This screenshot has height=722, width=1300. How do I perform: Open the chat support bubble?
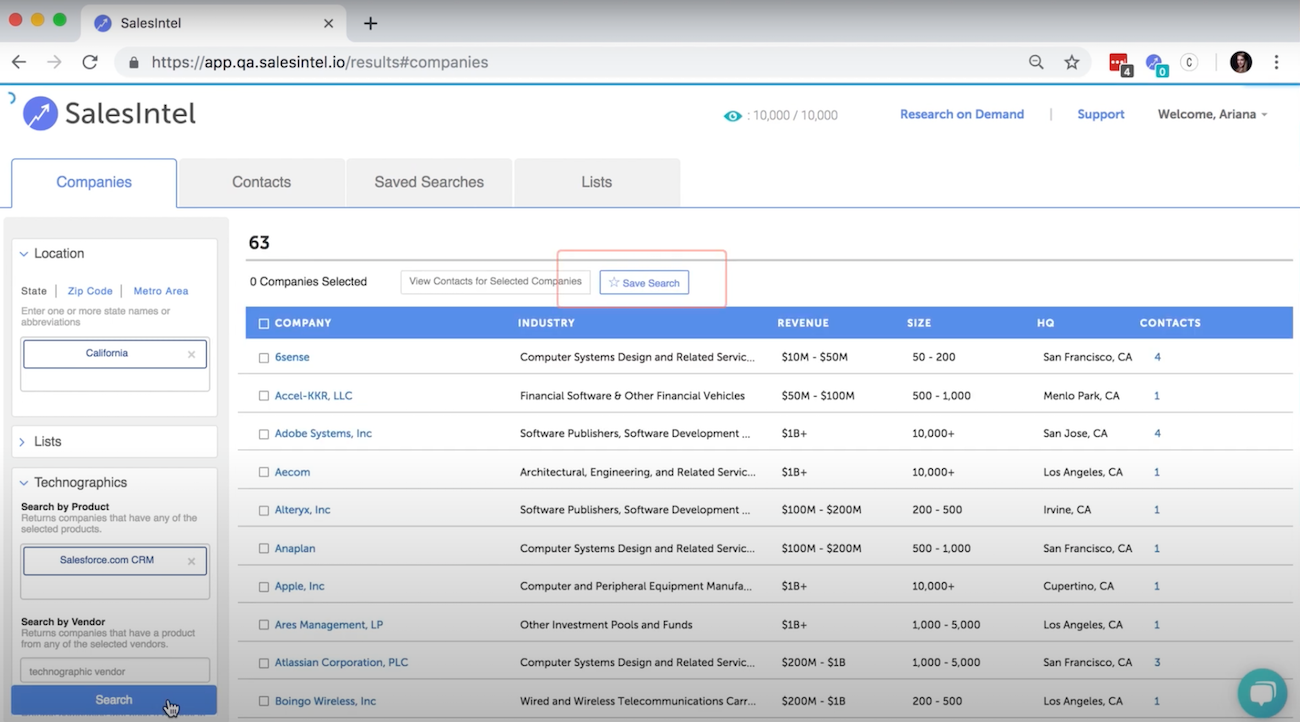click(1262, 693)
